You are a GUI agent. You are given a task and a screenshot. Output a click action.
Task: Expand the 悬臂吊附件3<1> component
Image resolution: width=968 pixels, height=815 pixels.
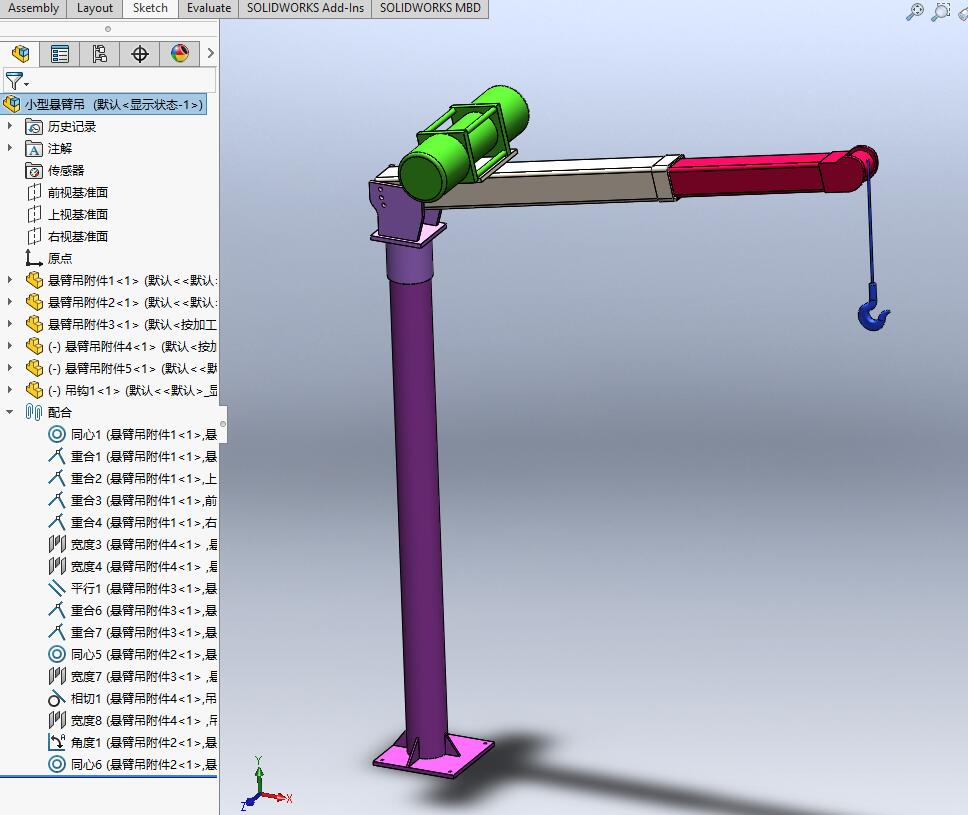click(x=10, y=324)
